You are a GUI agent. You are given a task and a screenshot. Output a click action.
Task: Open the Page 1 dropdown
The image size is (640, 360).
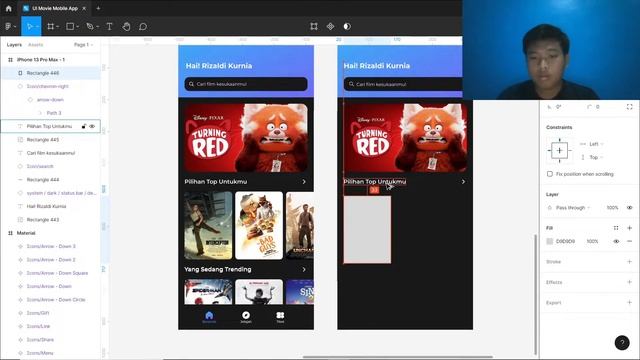coord(84,45)
